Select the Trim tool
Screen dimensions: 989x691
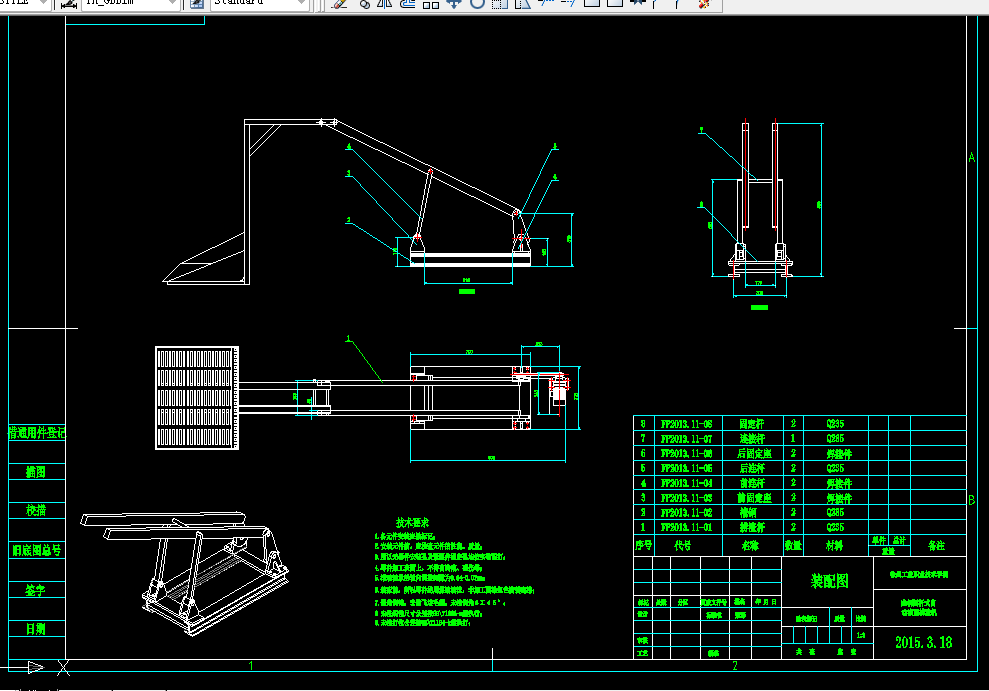[x=546, y=3]
